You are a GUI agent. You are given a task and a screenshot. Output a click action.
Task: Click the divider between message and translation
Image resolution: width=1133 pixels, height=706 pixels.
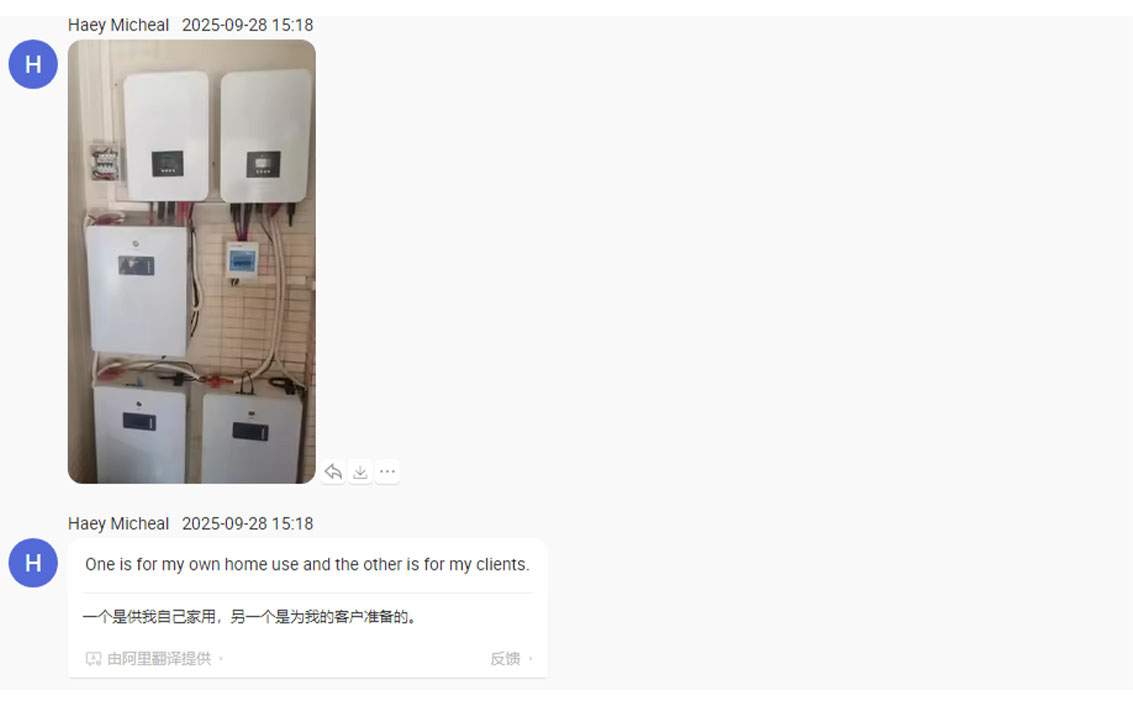[x=308, y=593]
